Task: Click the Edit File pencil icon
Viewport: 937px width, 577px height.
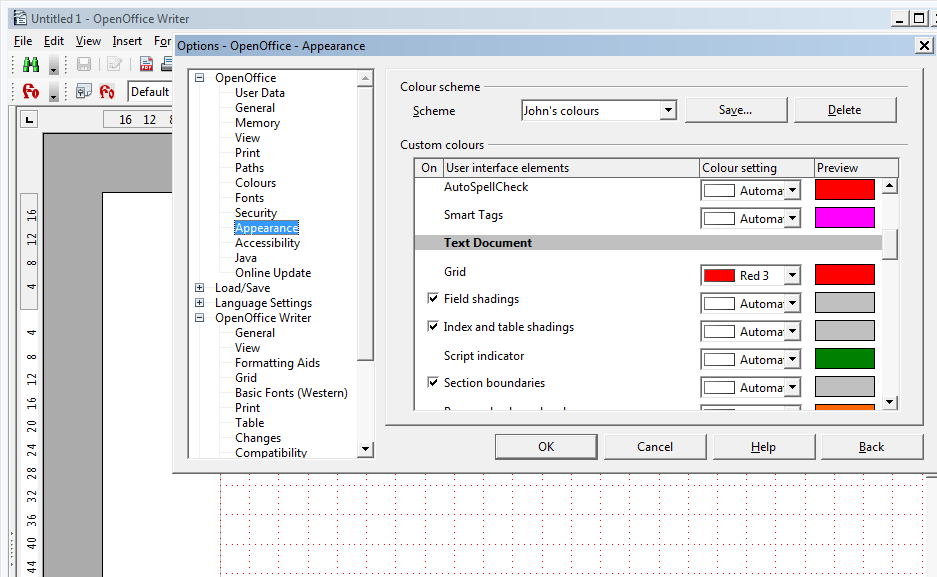Action: (114, 65)
